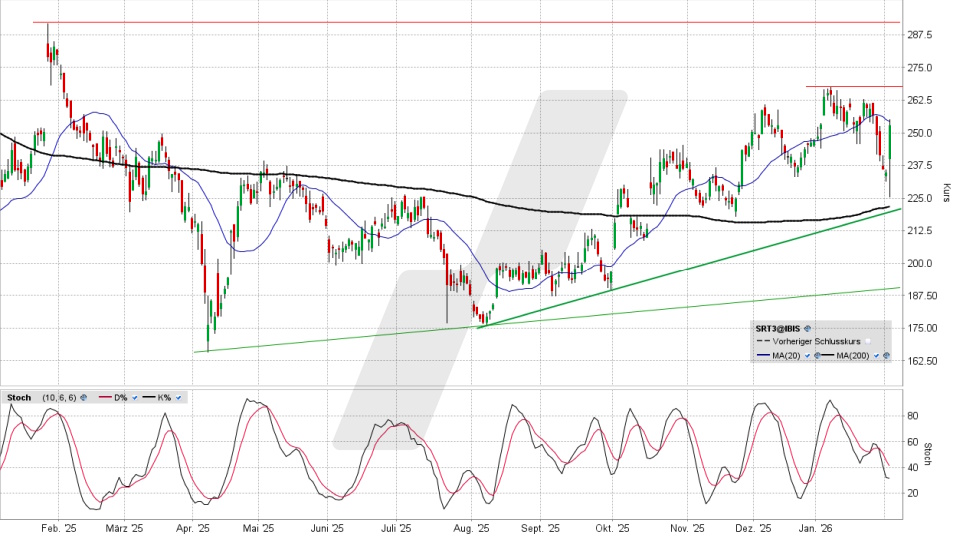
Task: Uncheck the MA(20) checkbox
Action: [807, 355]
